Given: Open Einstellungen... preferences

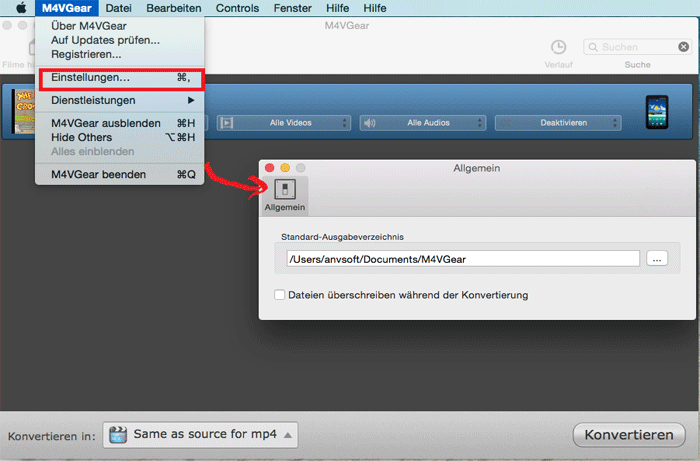Looking at the screenshot, I should 121,78.
